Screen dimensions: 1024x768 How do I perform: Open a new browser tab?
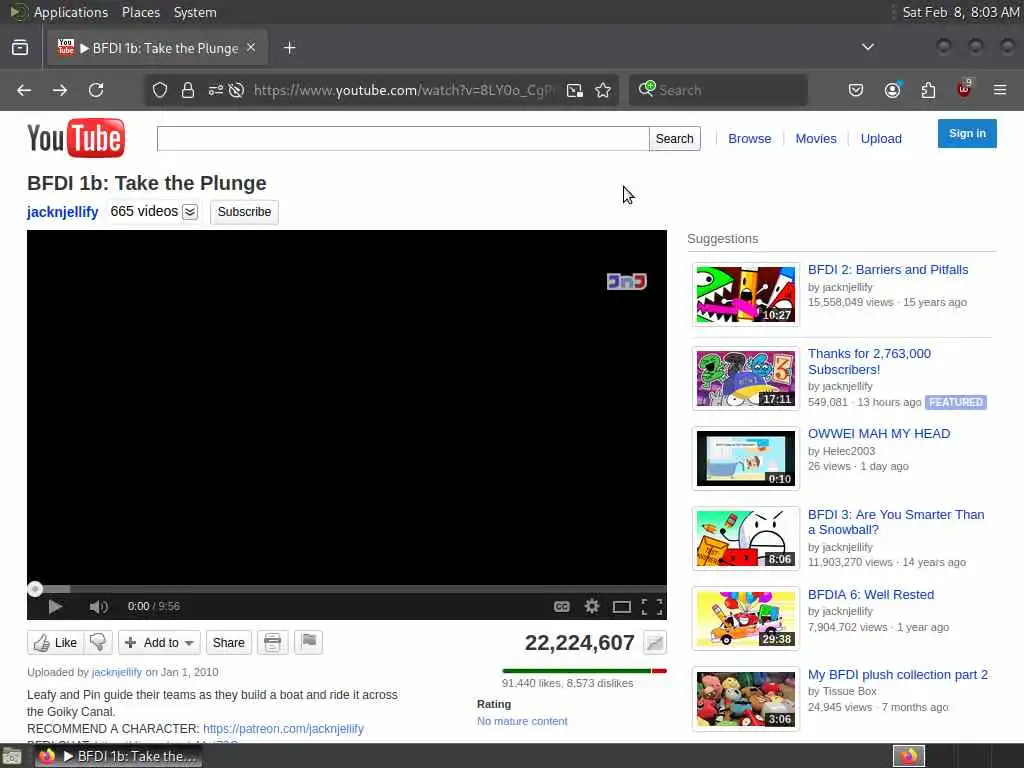(x=290, y=48)
